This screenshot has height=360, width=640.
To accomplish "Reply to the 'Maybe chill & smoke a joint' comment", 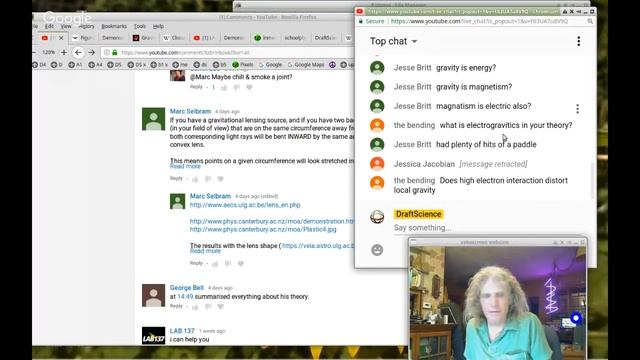I will 196,87.
